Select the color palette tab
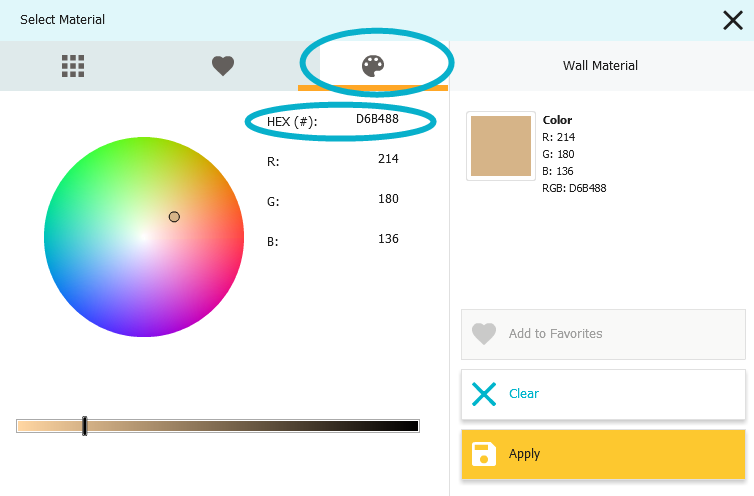Viewport: 754px width, 496px height. click(x=373, y=66)
